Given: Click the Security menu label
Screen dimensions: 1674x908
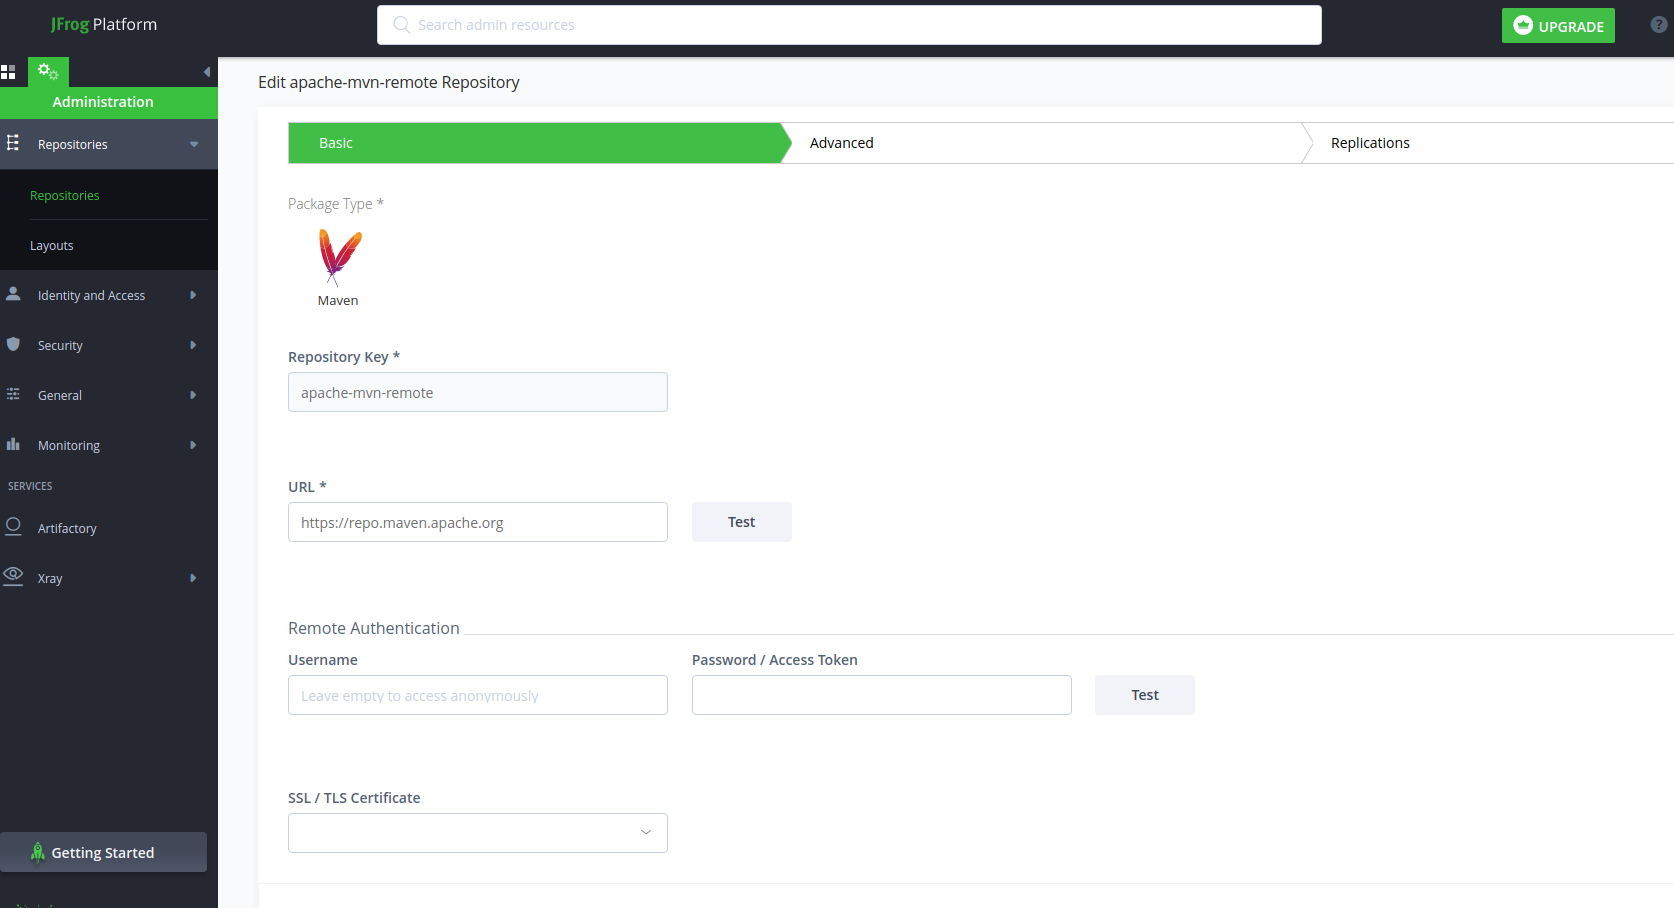Looking at the screenshot, I should pos(60,345).
